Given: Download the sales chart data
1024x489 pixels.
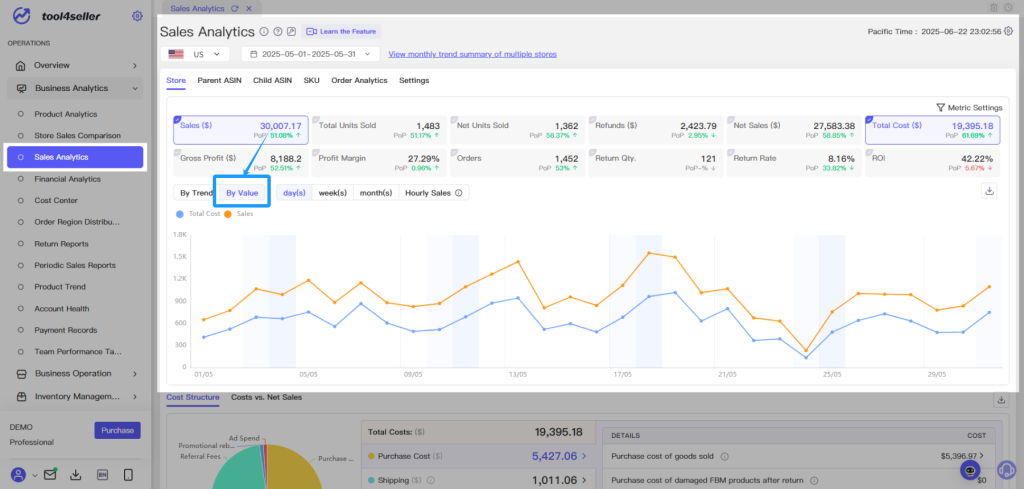Looking at the screenshot, I should (x=989, y=191).
